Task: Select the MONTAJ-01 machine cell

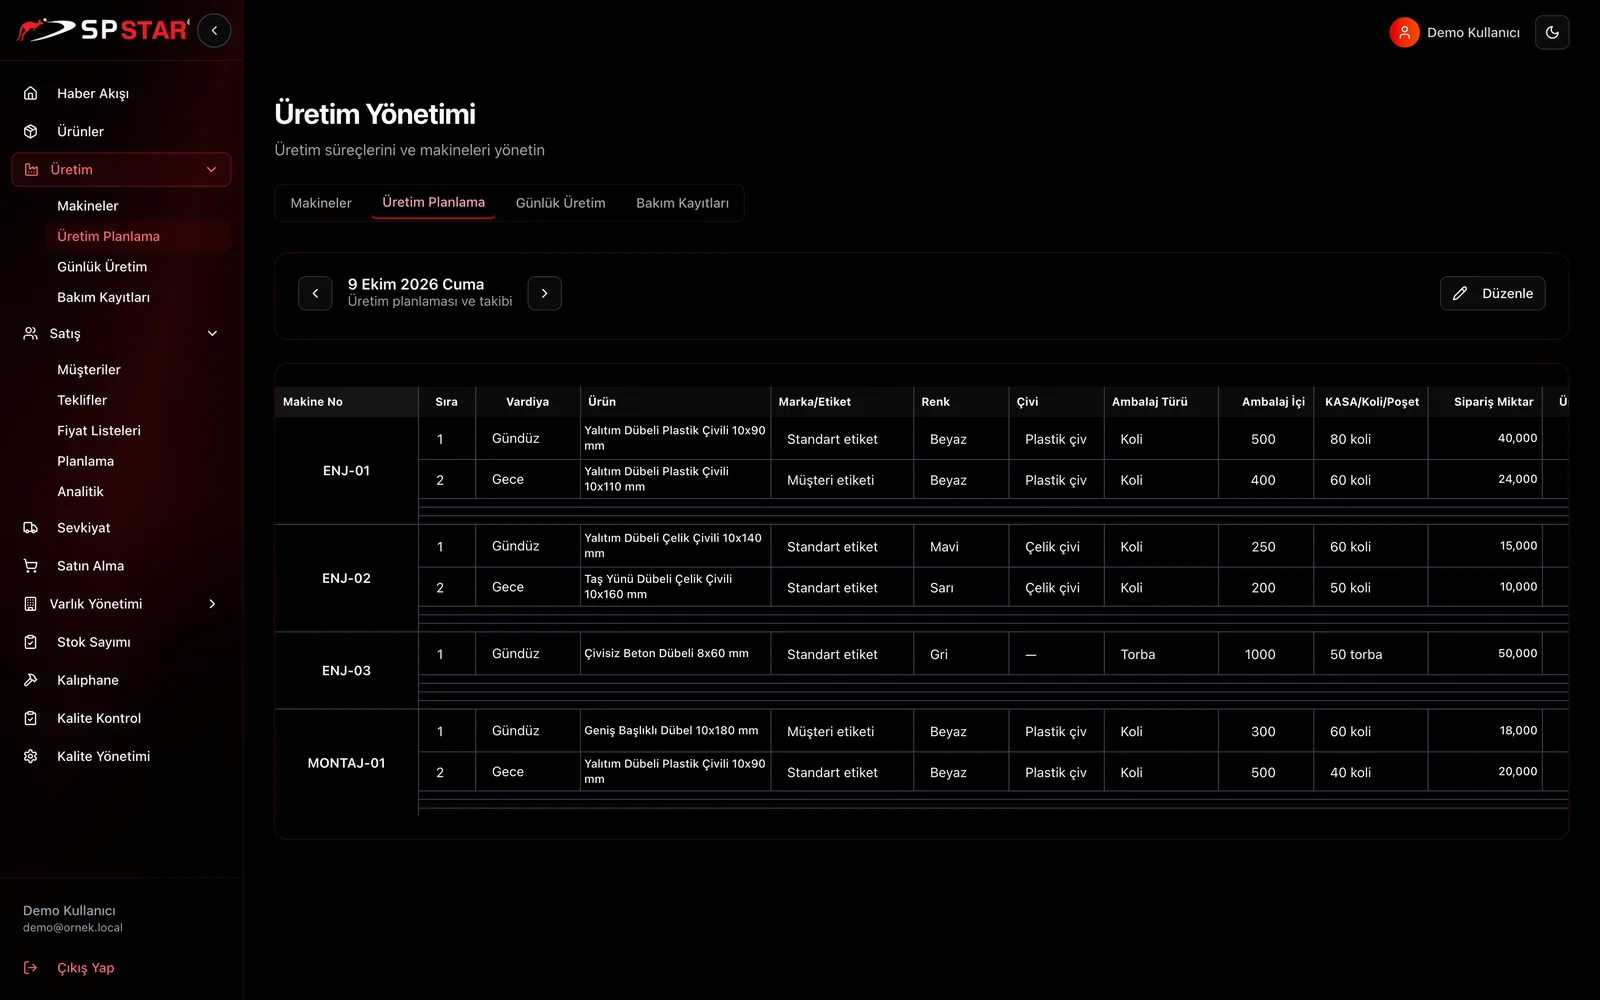Action: click(346, 762)
